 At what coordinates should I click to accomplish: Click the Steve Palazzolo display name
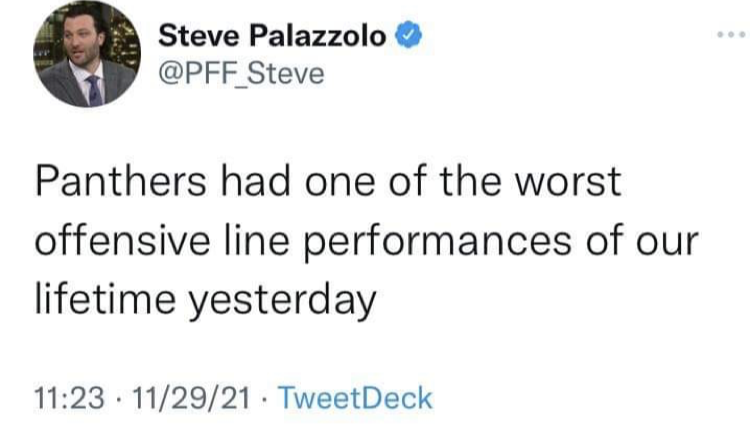pos(272,39)
